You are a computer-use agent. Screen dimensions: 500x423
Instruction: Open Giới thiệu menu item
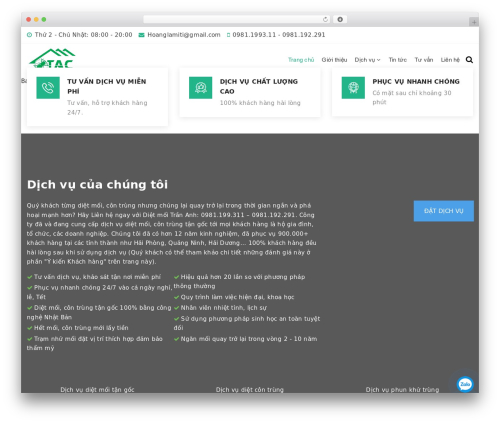click(334, 60)
